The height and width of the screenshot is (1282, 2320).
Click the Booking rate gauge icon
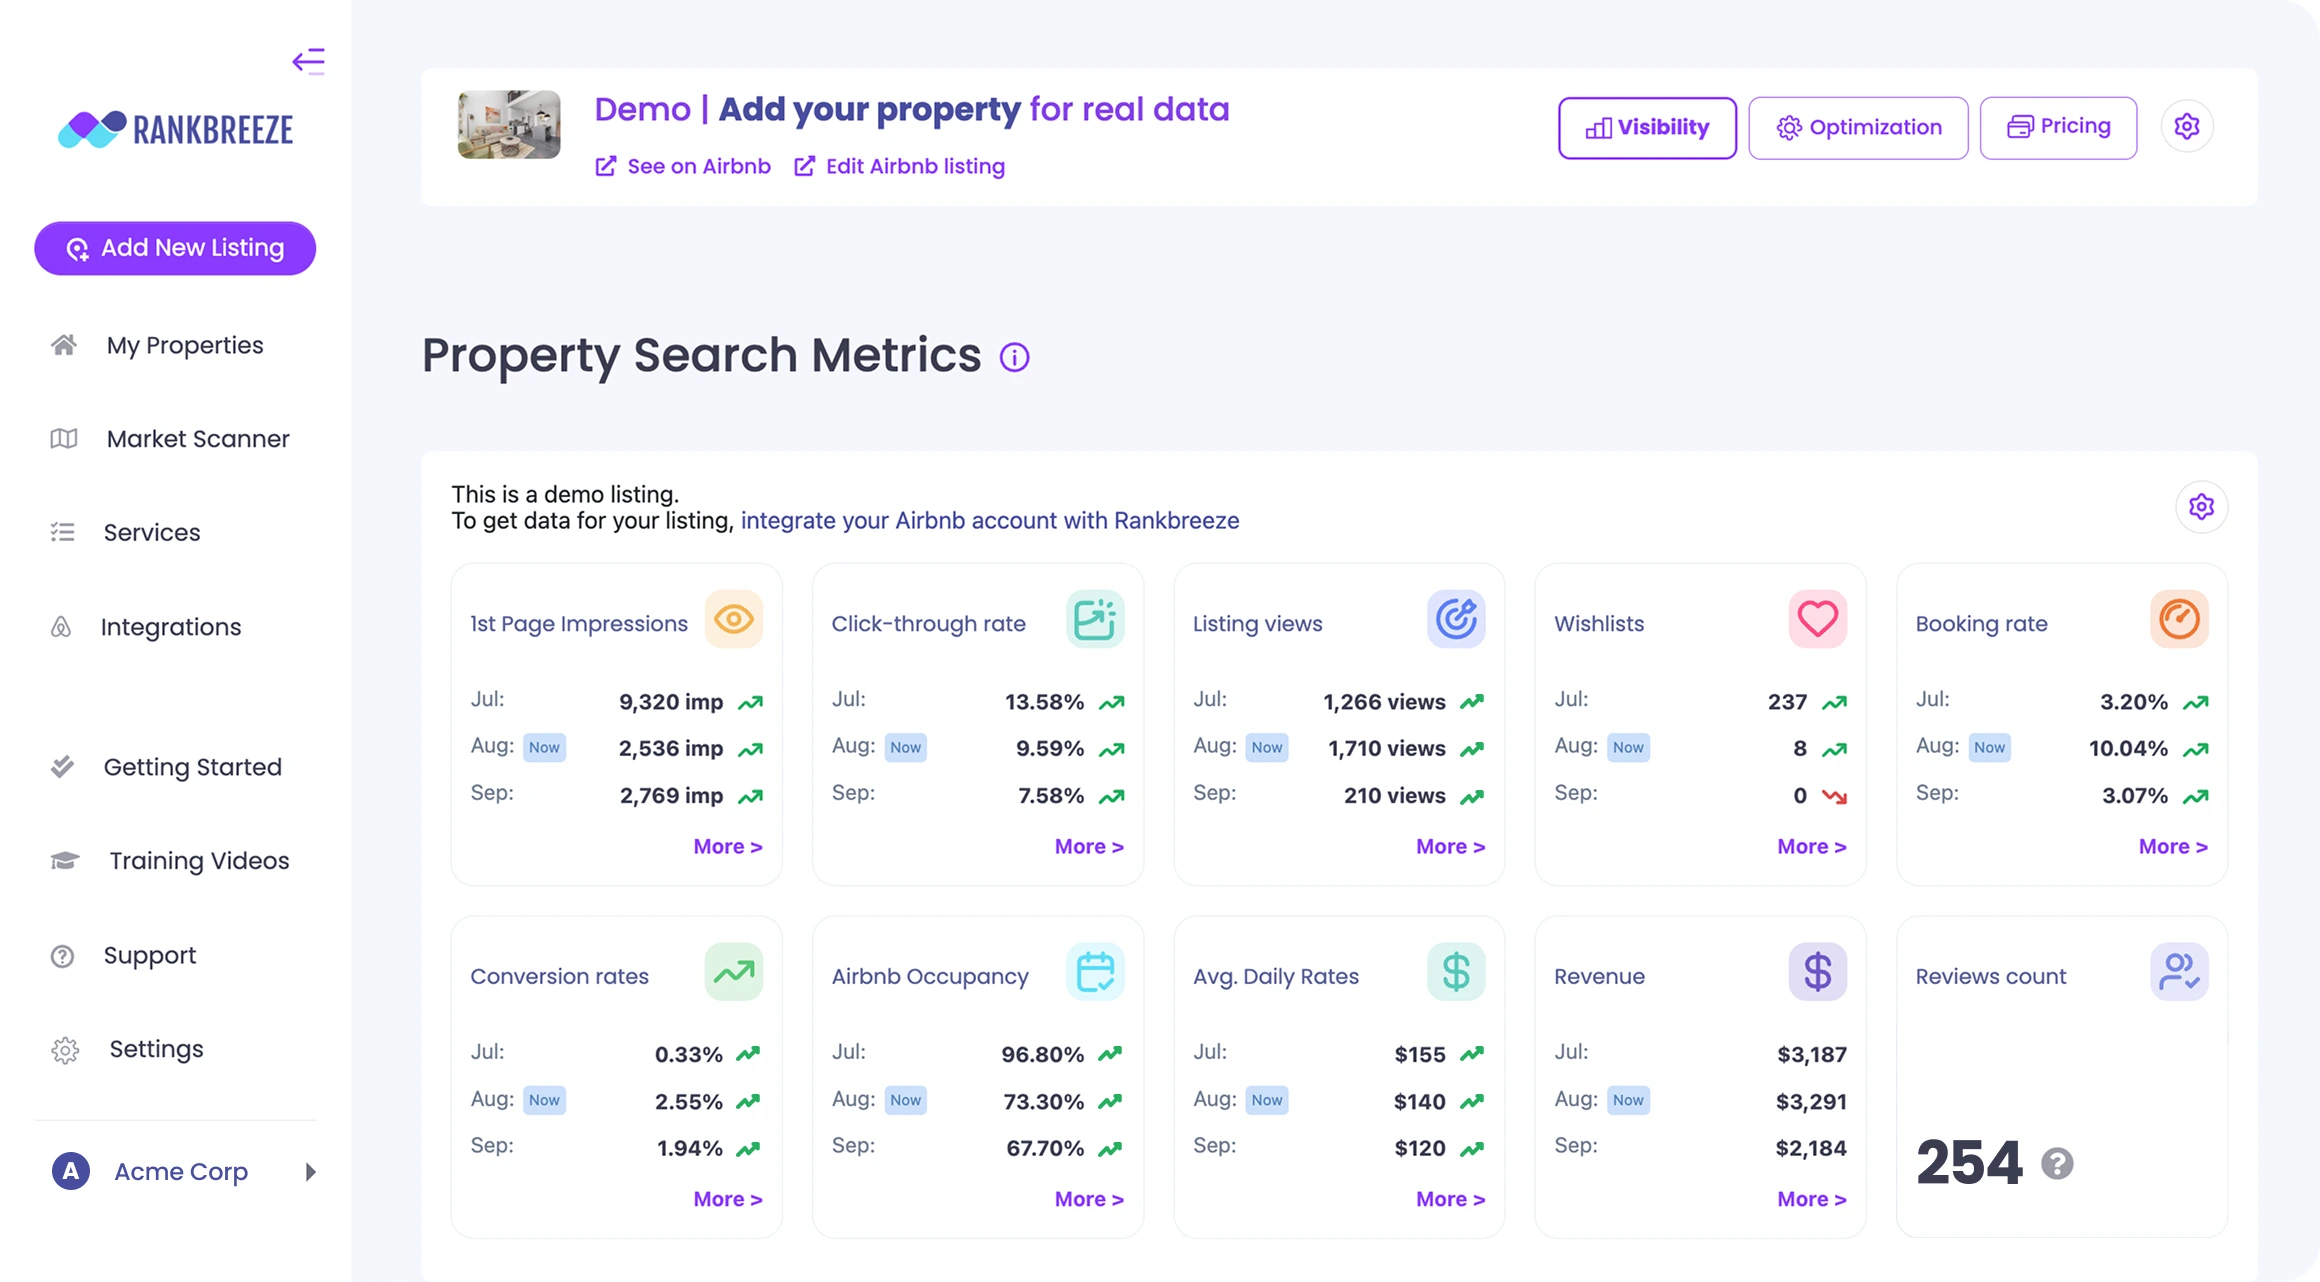(2179, 619)
